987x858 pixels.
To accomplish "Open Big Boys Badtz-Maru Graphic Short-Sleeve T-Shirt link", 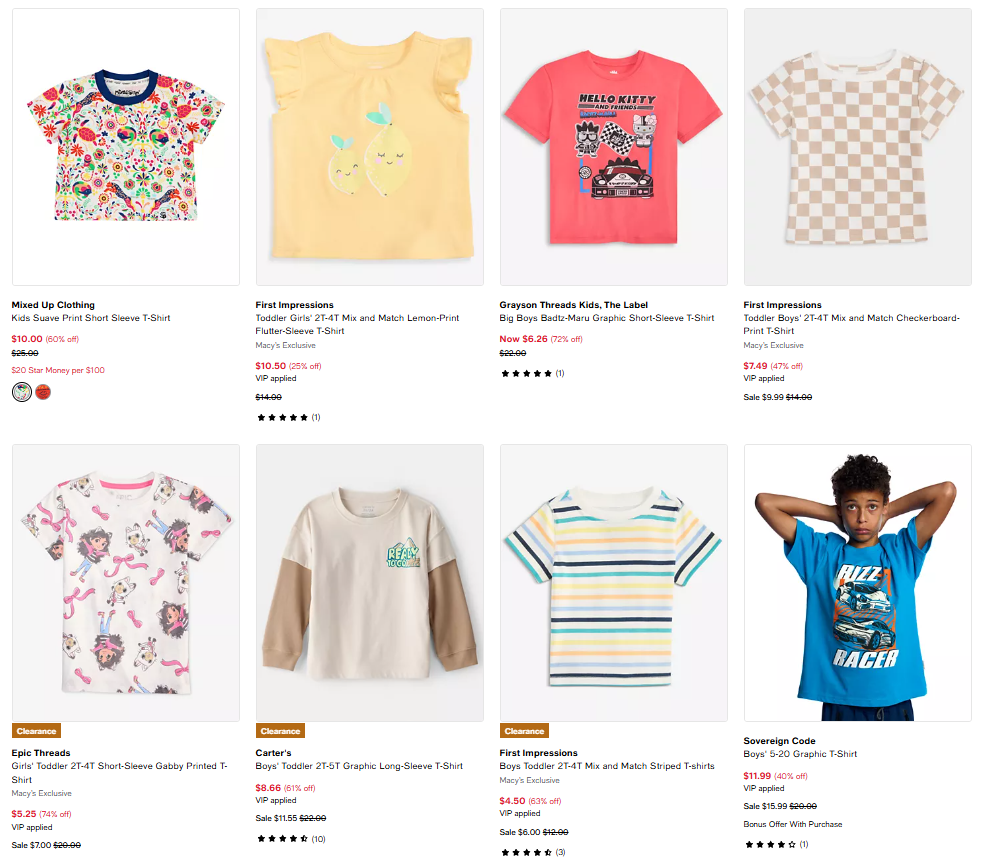I will [607, 318].
